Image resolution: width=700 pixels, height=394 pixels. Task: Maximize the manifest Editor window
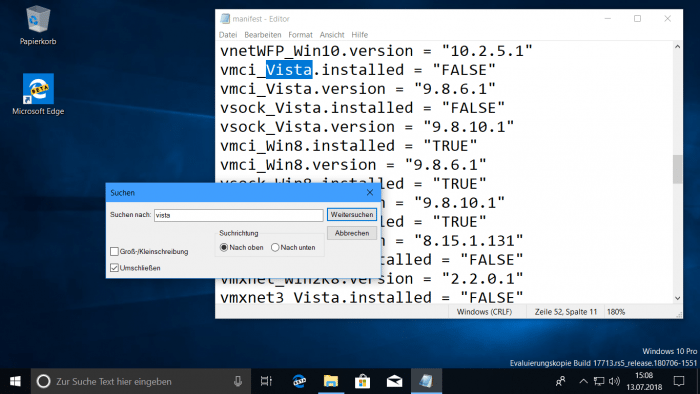click(638, 19)
